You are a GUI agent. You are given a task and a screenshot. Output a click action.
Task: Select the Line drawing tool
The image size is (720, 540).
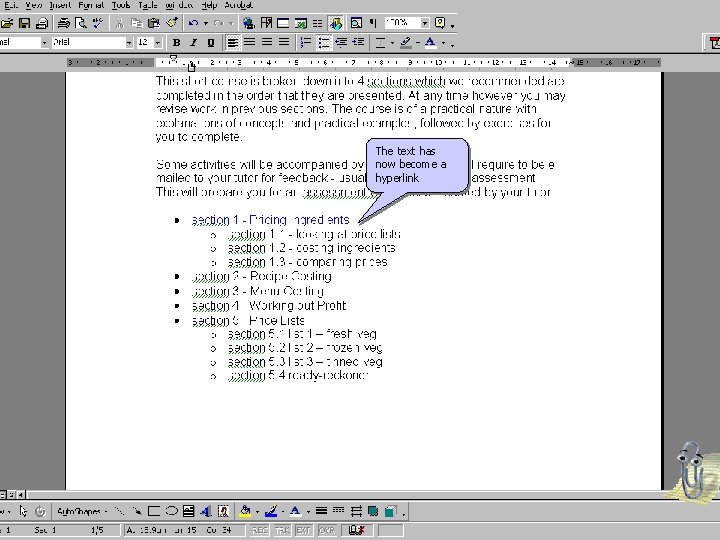click(x=119, y=511)
